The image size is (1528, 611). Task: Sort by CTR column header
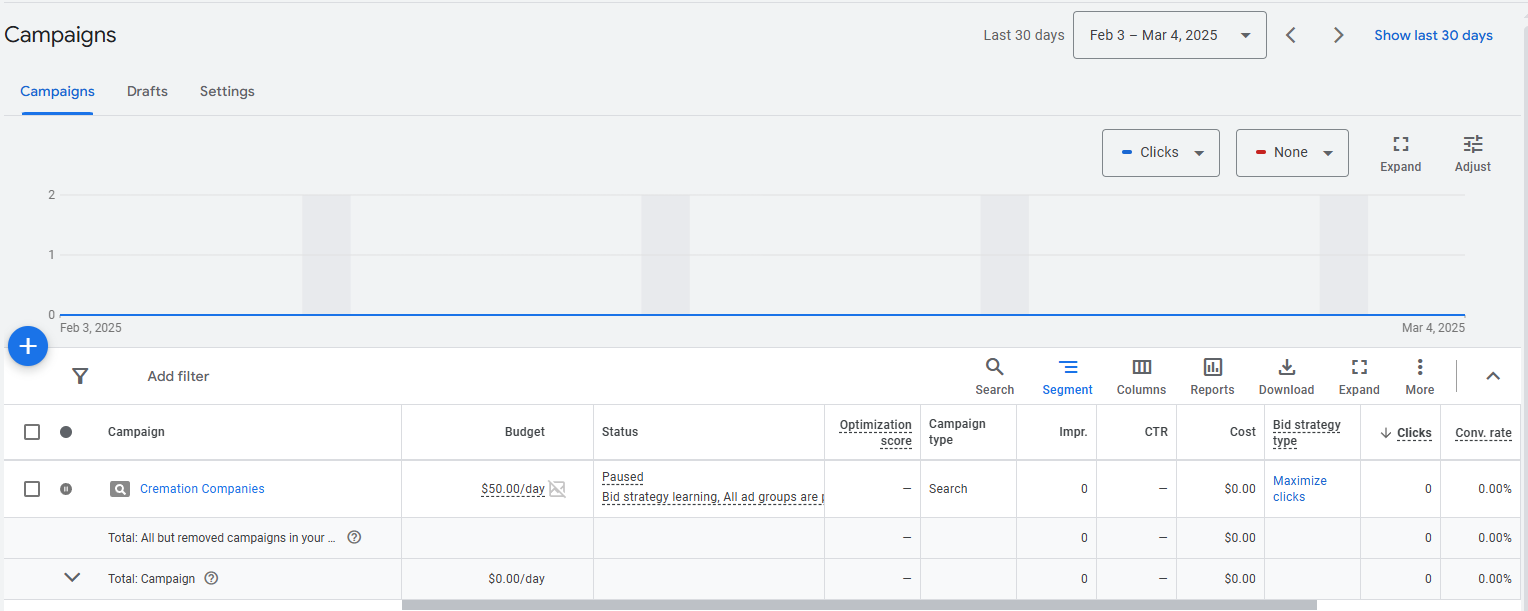click(x=1156, y=432)
